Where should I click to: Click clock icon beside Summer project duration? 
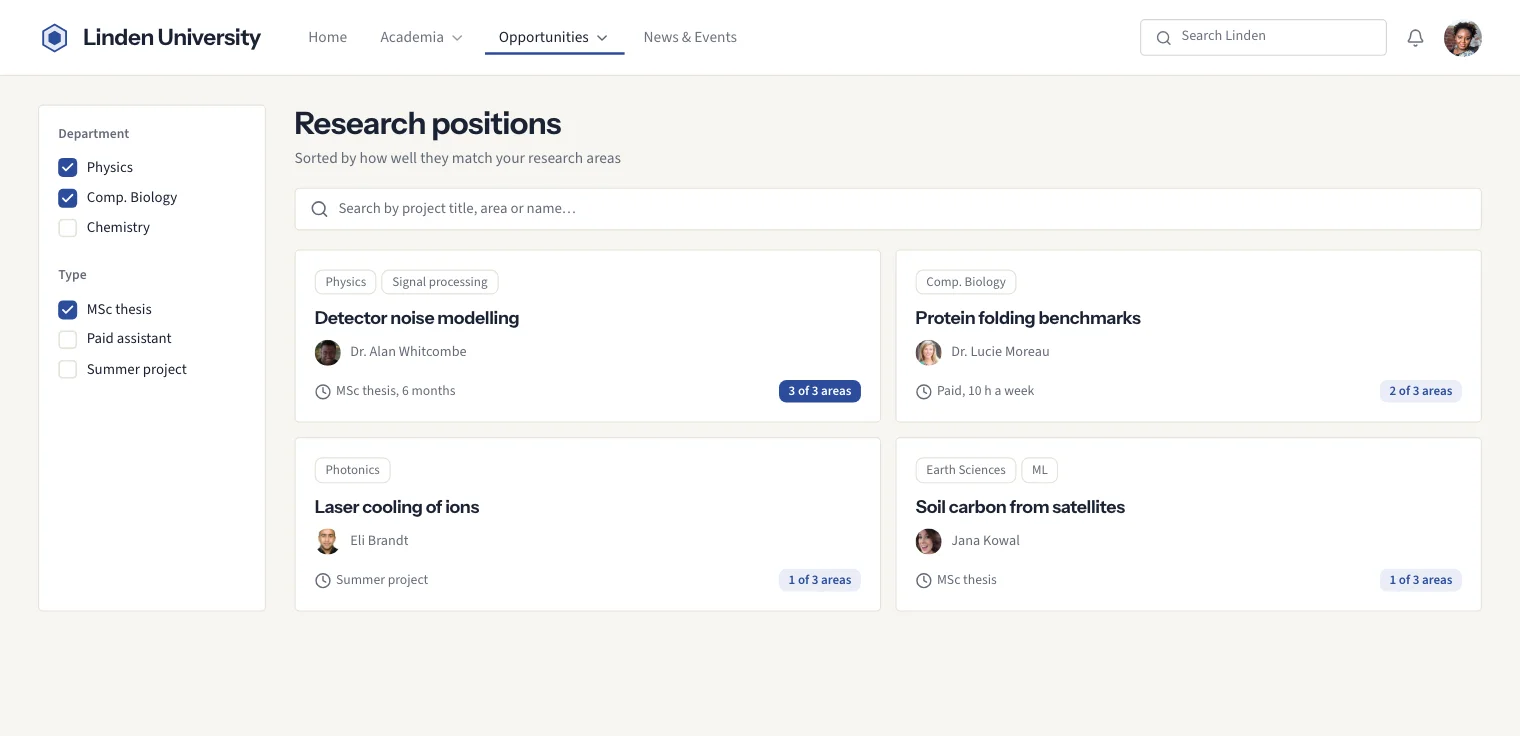point(323,581)
